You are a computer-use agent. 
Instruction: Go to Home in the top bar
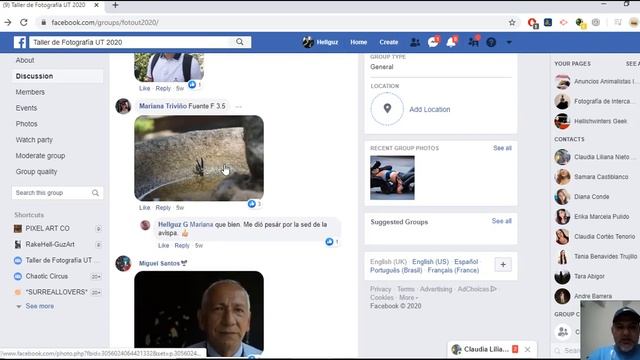[x=358, y=42]
